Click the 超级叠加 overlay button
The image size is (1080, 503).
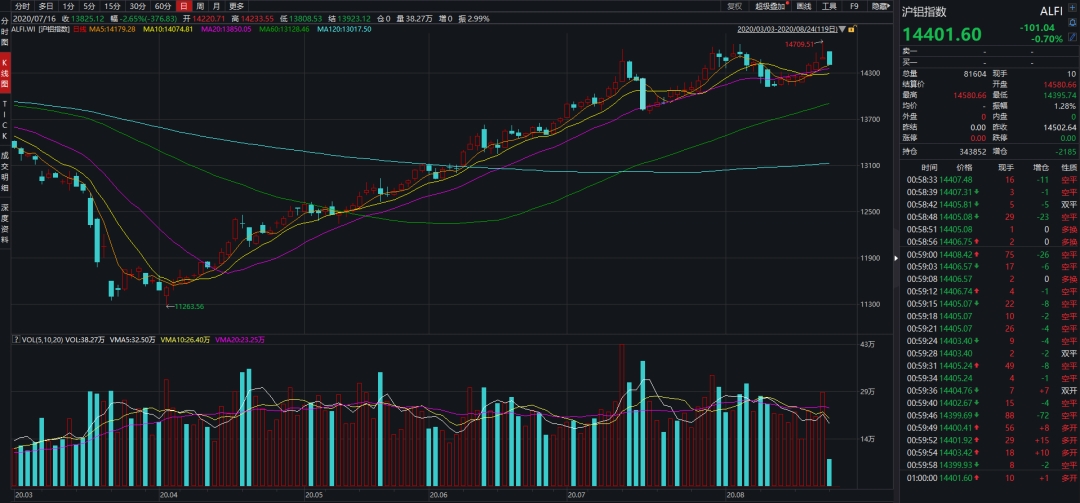[x=771, y=6]
